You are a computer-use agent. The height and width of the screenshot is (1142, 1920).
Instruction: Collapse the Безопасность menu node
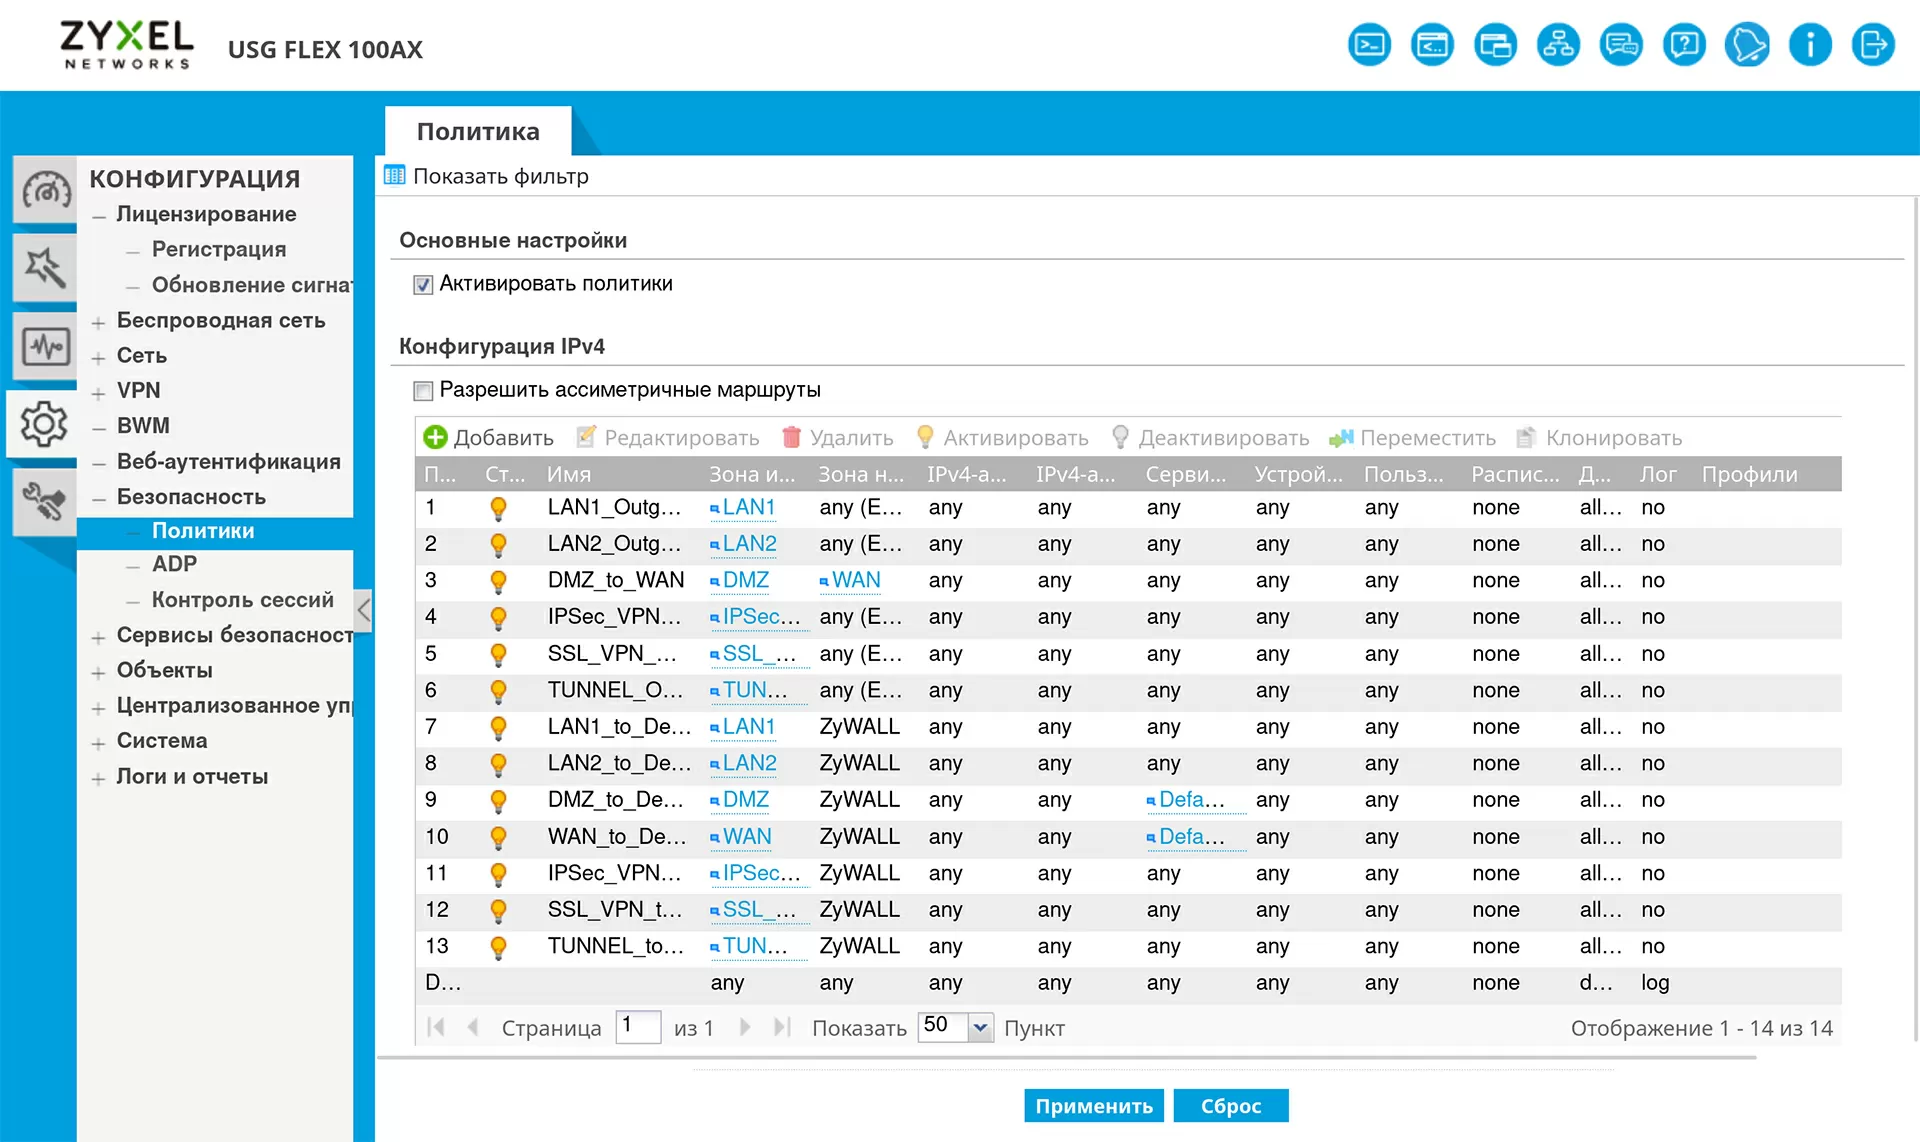click(x=98, y=498)
